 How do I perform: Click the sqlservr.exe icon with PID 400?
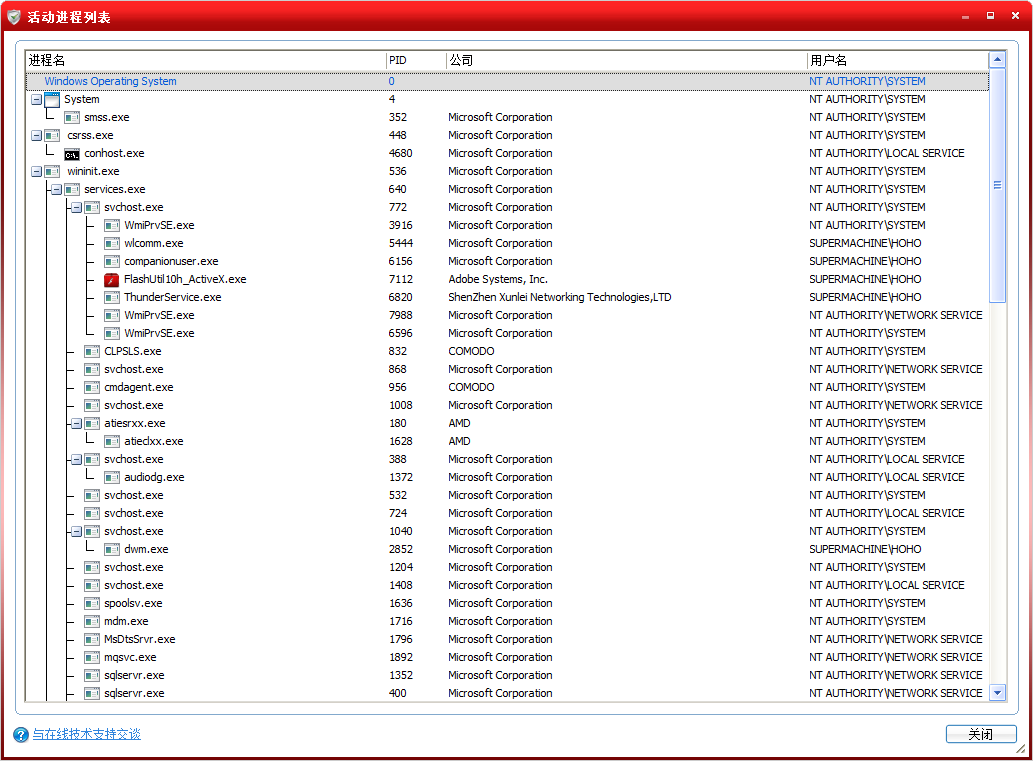[x=92, y=693]
